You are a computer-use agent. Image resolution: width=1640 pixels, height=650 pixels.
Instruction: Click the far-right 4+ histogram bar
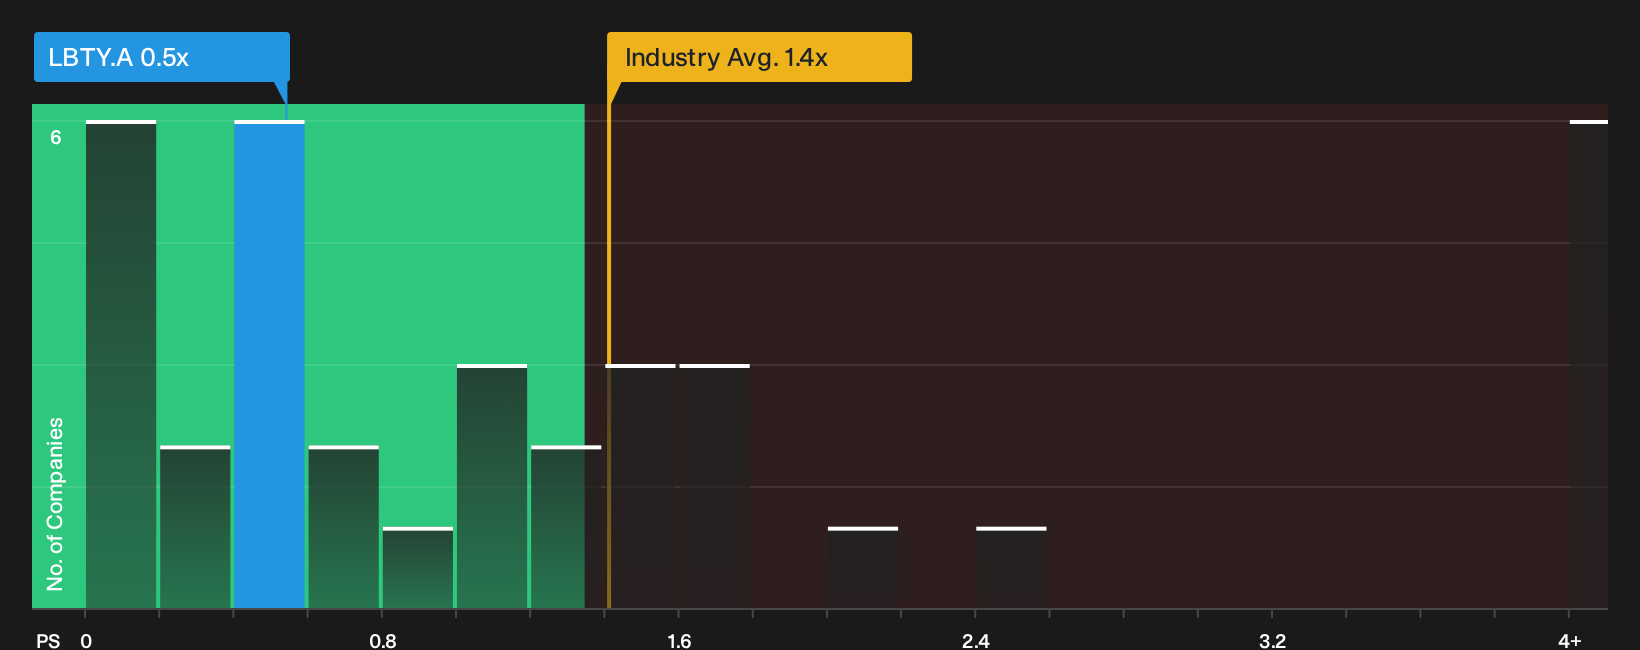(1589, 365)
